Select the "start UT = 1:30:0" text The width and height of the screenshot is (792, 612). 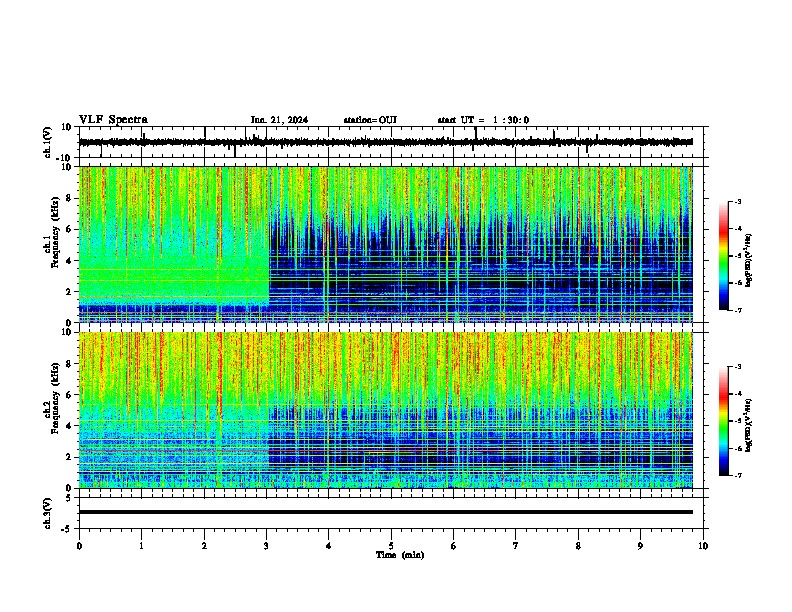point(483,120)
